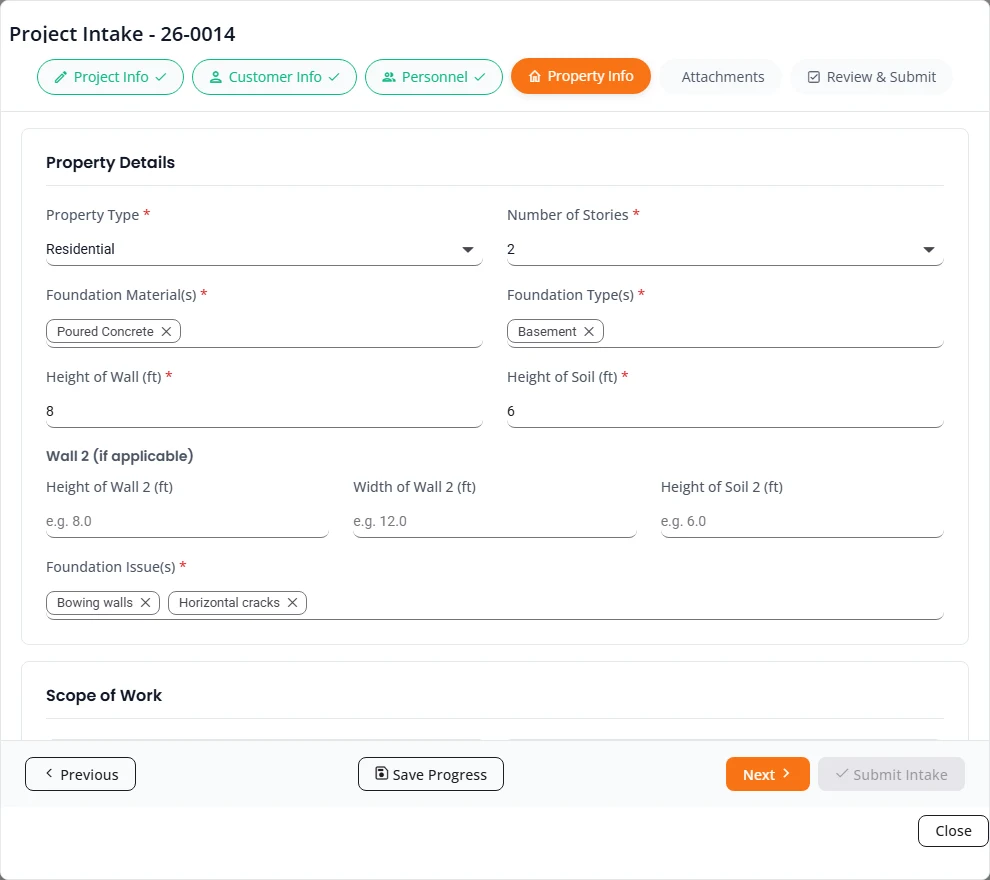
Task: Expand the Number of Stories dropdown
Action: 725,249
